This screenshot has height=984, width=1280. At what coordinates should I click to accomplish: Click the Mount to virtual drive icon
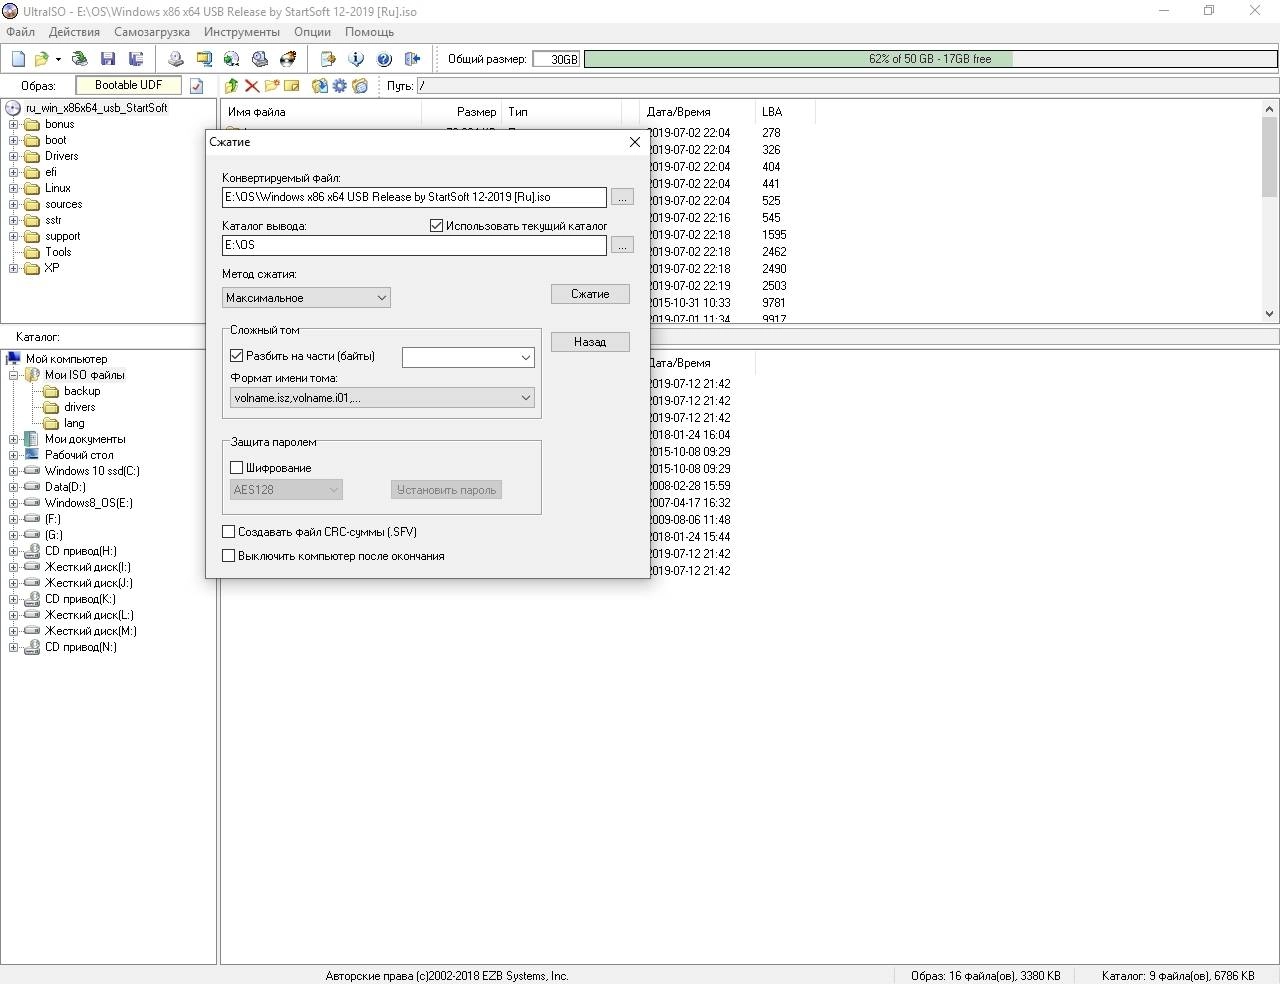(260, 59)
